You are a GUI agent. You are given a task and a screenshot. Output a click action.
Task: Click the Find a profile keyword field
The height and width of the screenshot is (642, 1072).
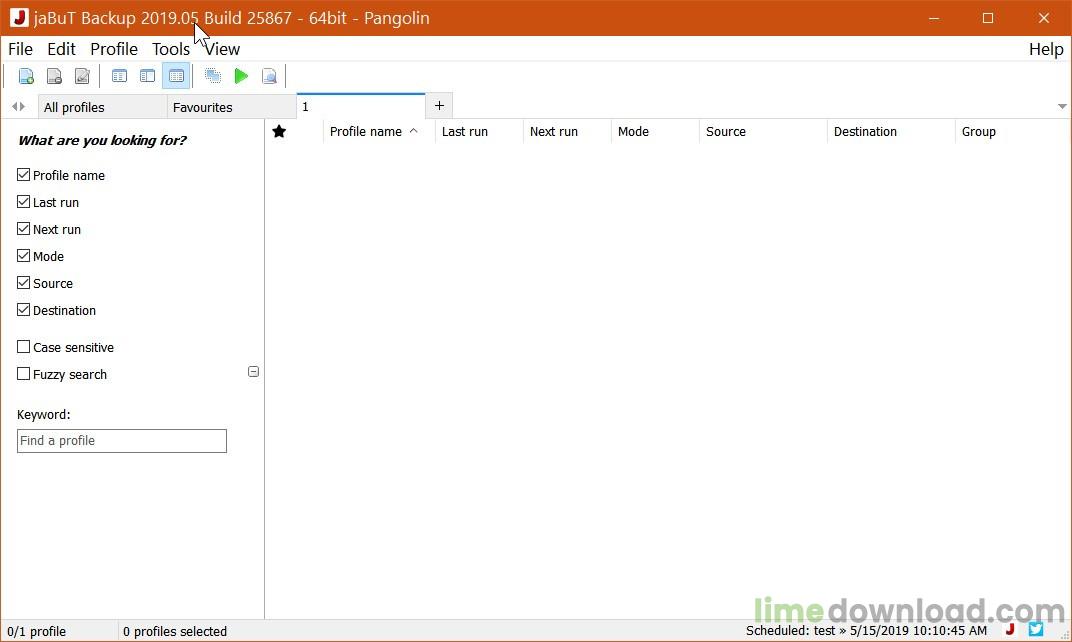(x=122, y=441)
